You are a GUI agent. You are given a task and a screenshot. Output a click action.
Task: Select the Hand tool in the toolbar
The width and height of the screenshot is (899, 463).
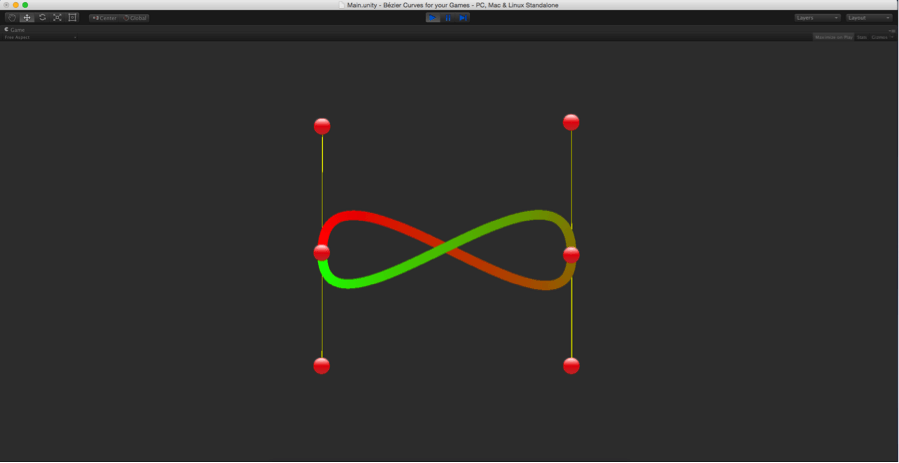coord(12,18)
